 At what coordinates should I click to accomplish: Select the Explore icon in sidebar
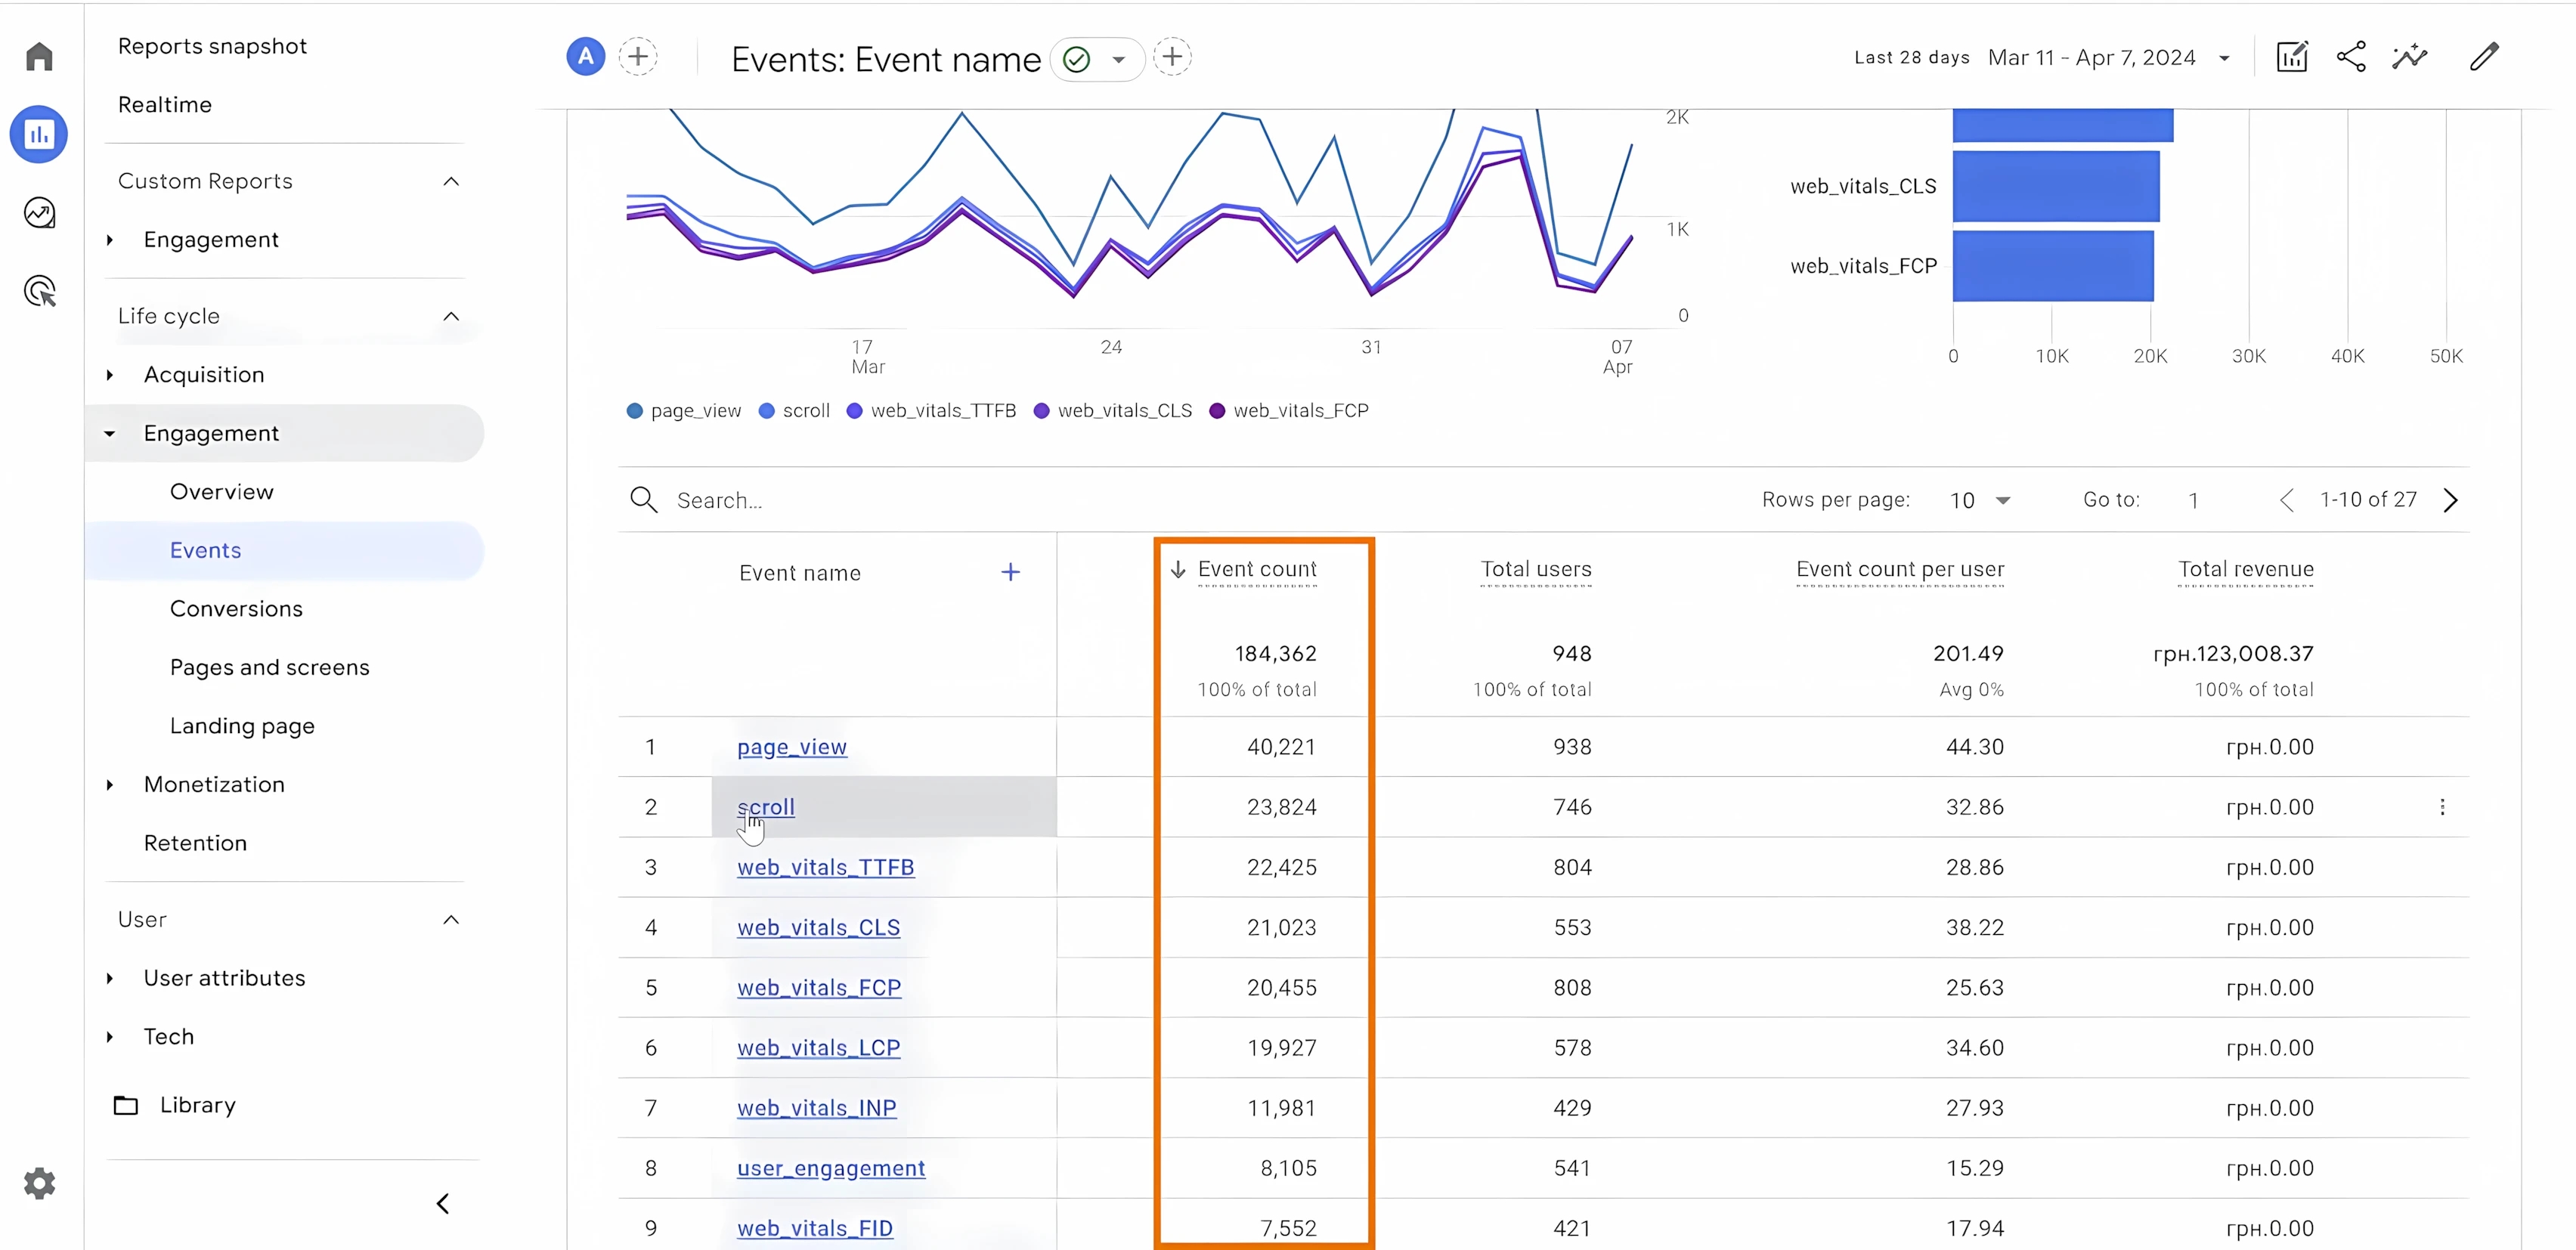click(x=39, y=212)
